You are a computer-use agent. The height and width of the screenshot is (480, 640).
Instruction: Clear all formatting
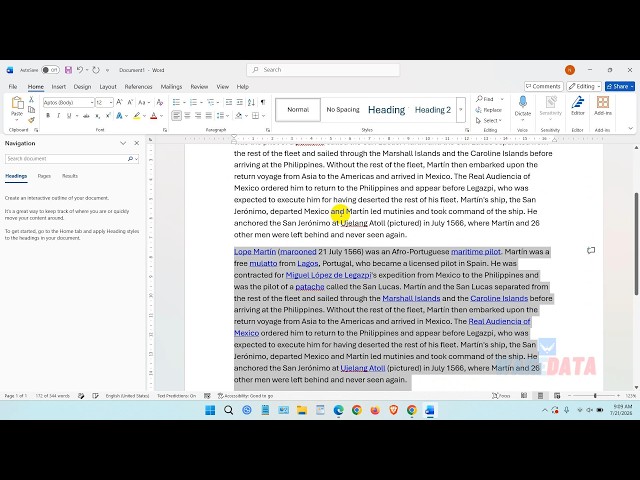pos(160,102)
